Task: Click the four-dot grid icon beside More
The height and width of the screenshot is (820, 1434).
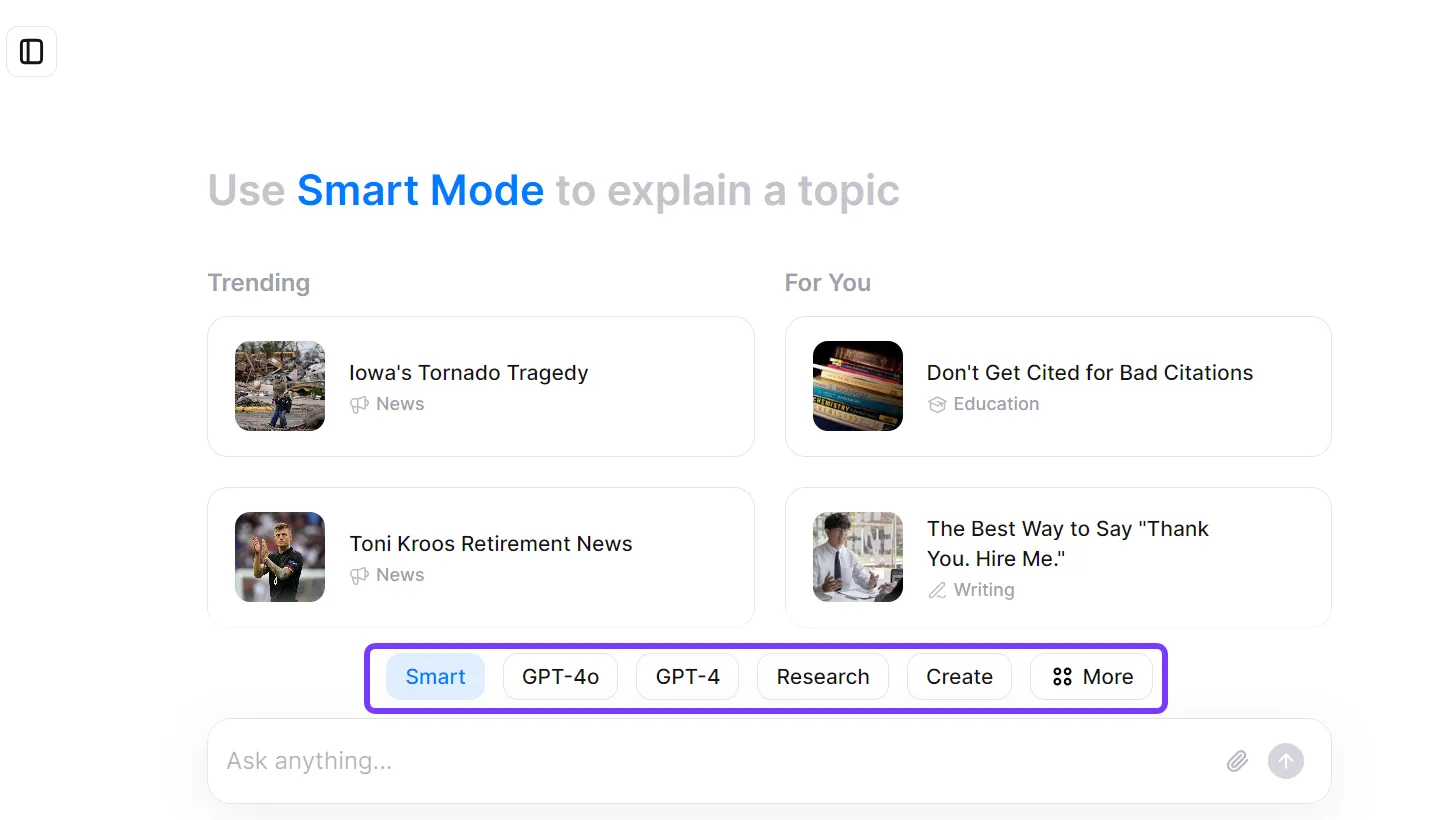Action: coord(1062,677)
